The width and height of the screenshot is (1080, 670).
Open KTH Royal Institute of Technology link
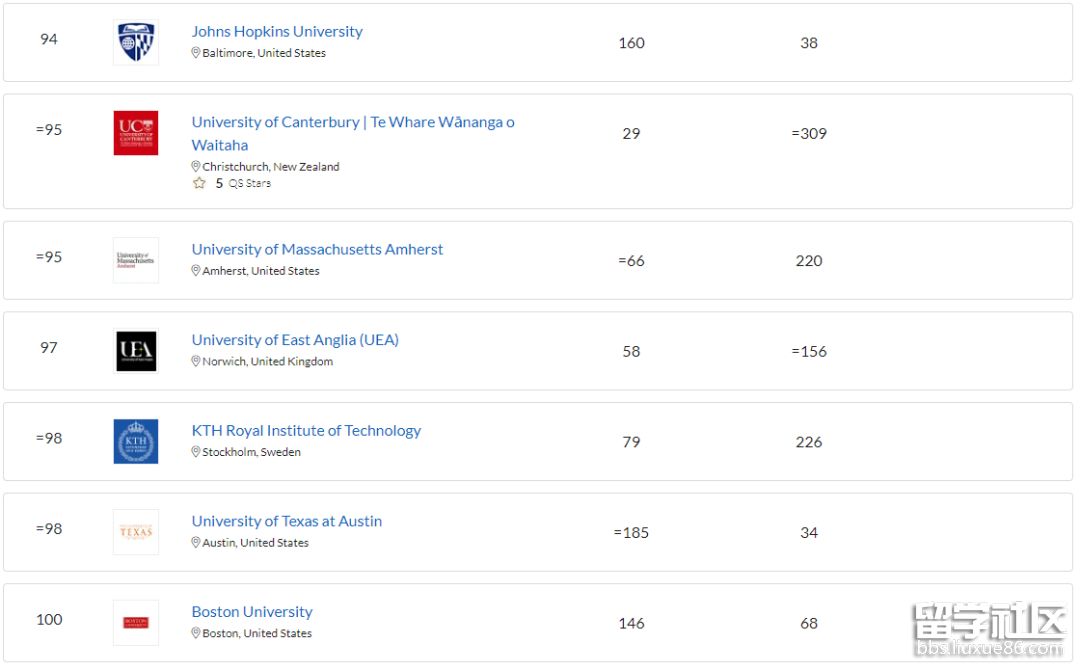(x=306, y=430)
